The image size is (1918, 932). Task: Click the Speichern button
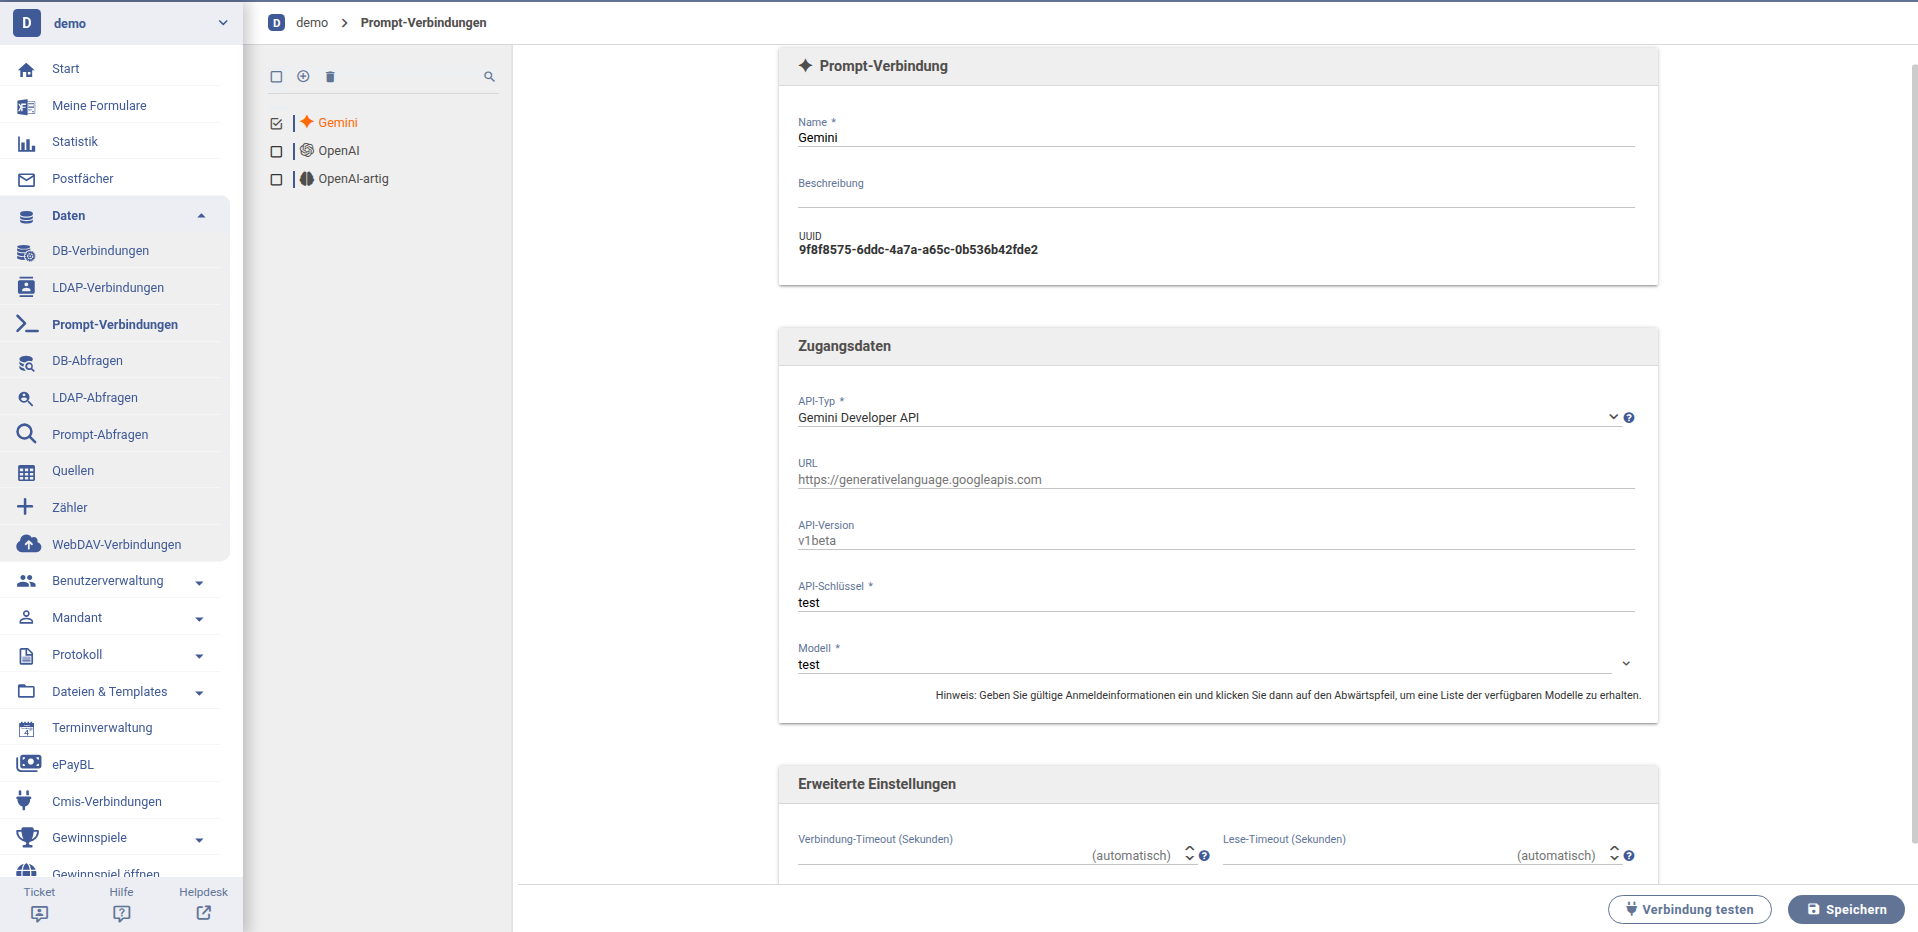tap(1846, 909)
